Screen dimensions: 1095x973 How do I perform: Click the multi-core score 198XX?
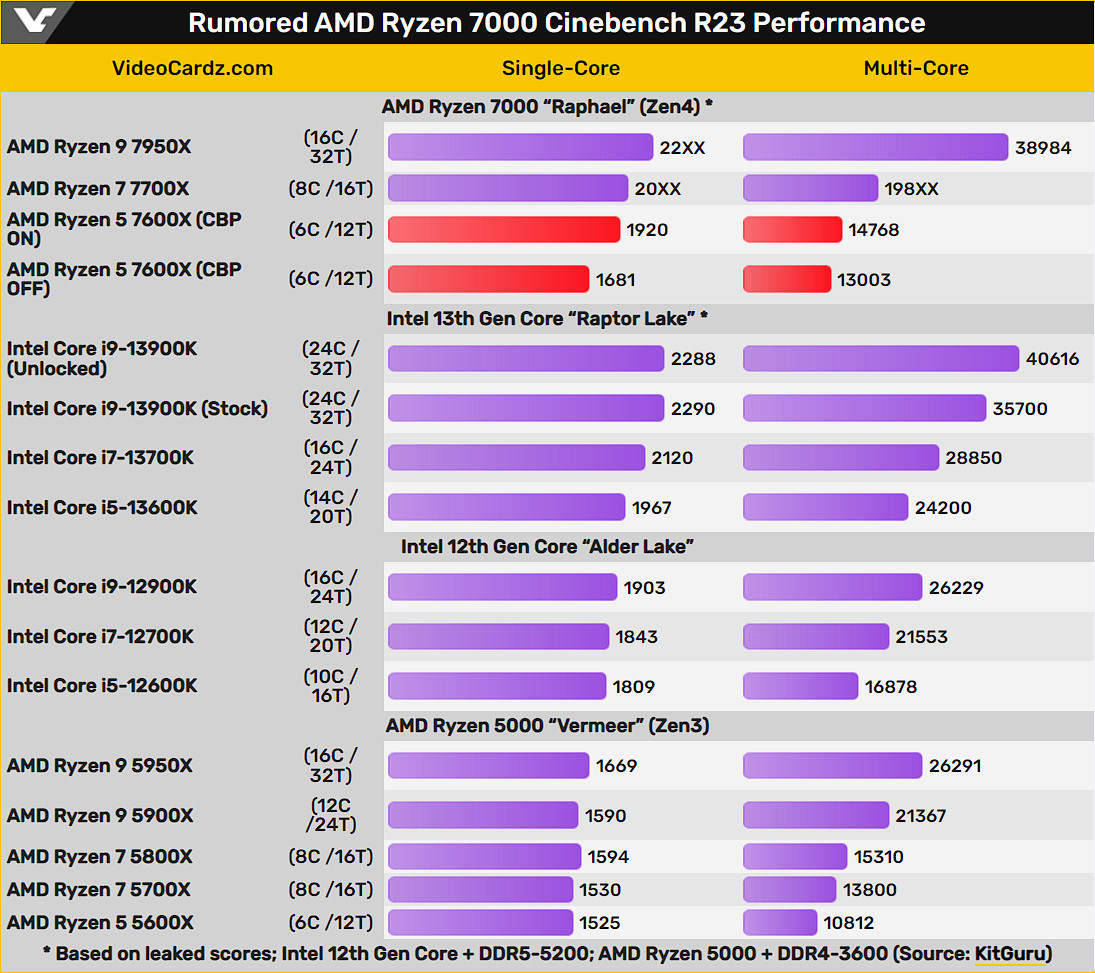(911, 189)
